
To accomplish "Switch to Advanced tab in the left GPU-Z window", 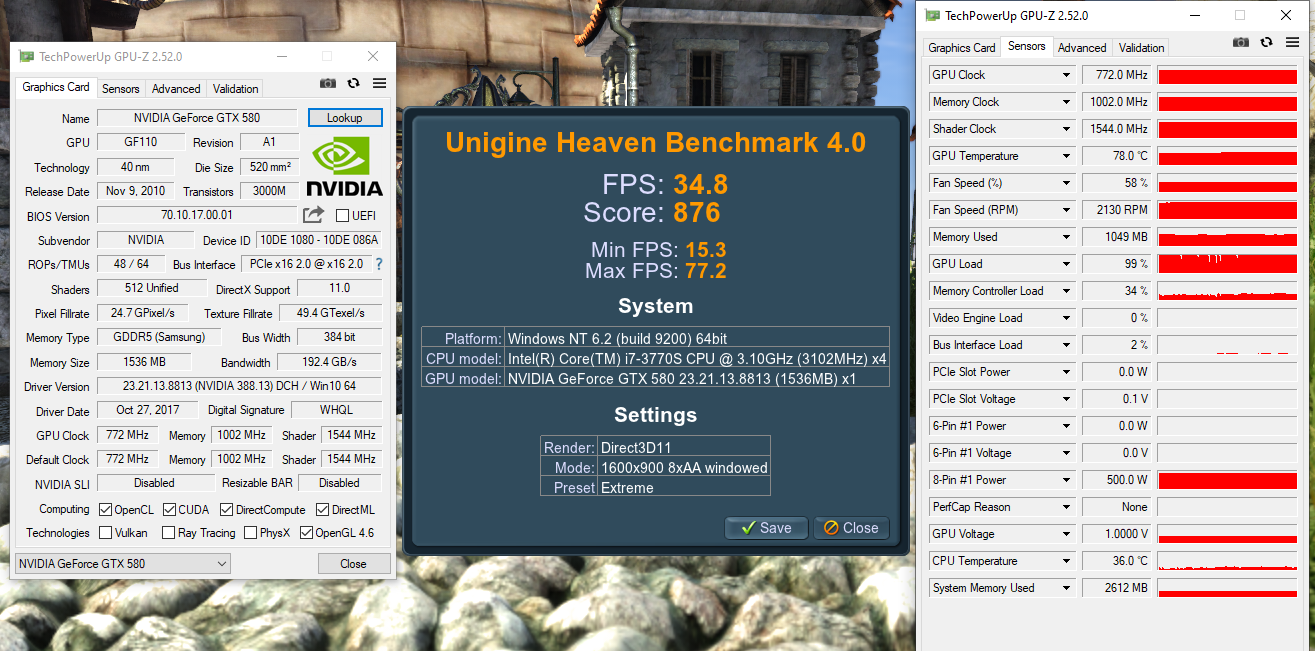I will pos(177,89).
